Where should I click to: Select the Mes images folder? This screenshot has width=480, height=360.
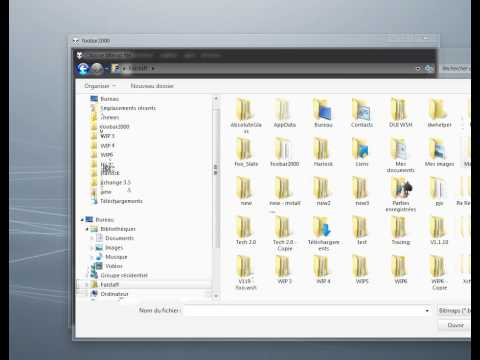[439, 152]
